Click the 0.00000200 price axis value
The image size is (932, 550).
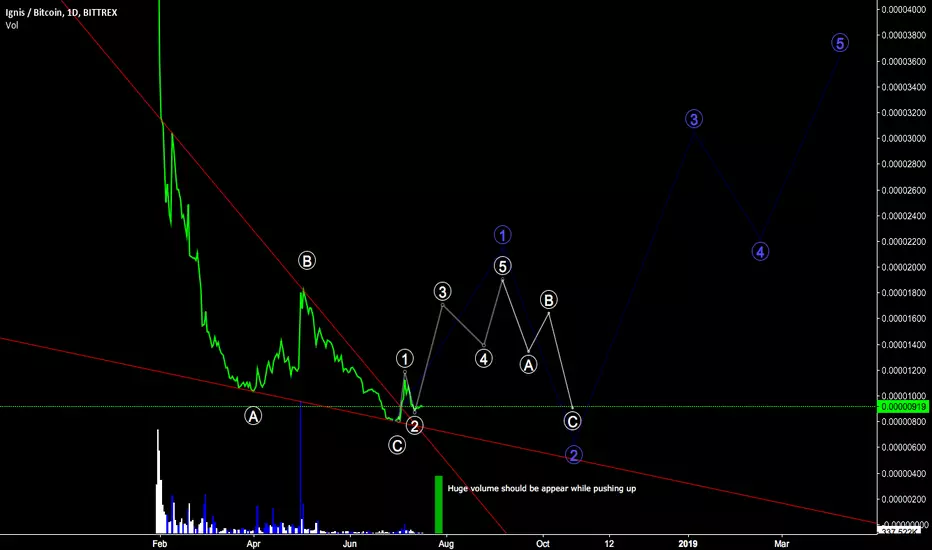[x=903, y=499]
